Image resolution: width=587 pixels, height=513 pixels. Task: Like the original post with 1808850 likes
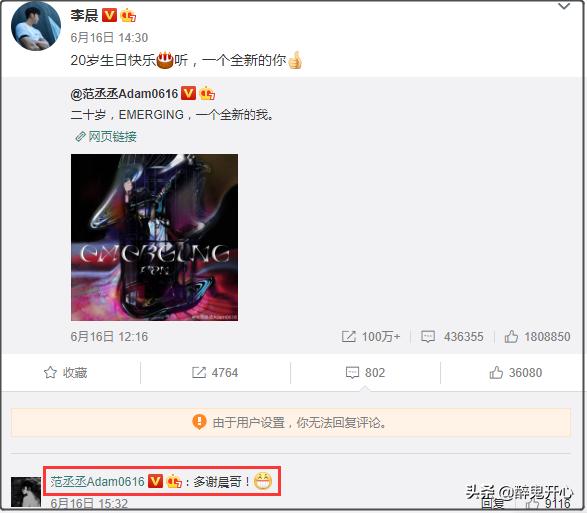537,336
